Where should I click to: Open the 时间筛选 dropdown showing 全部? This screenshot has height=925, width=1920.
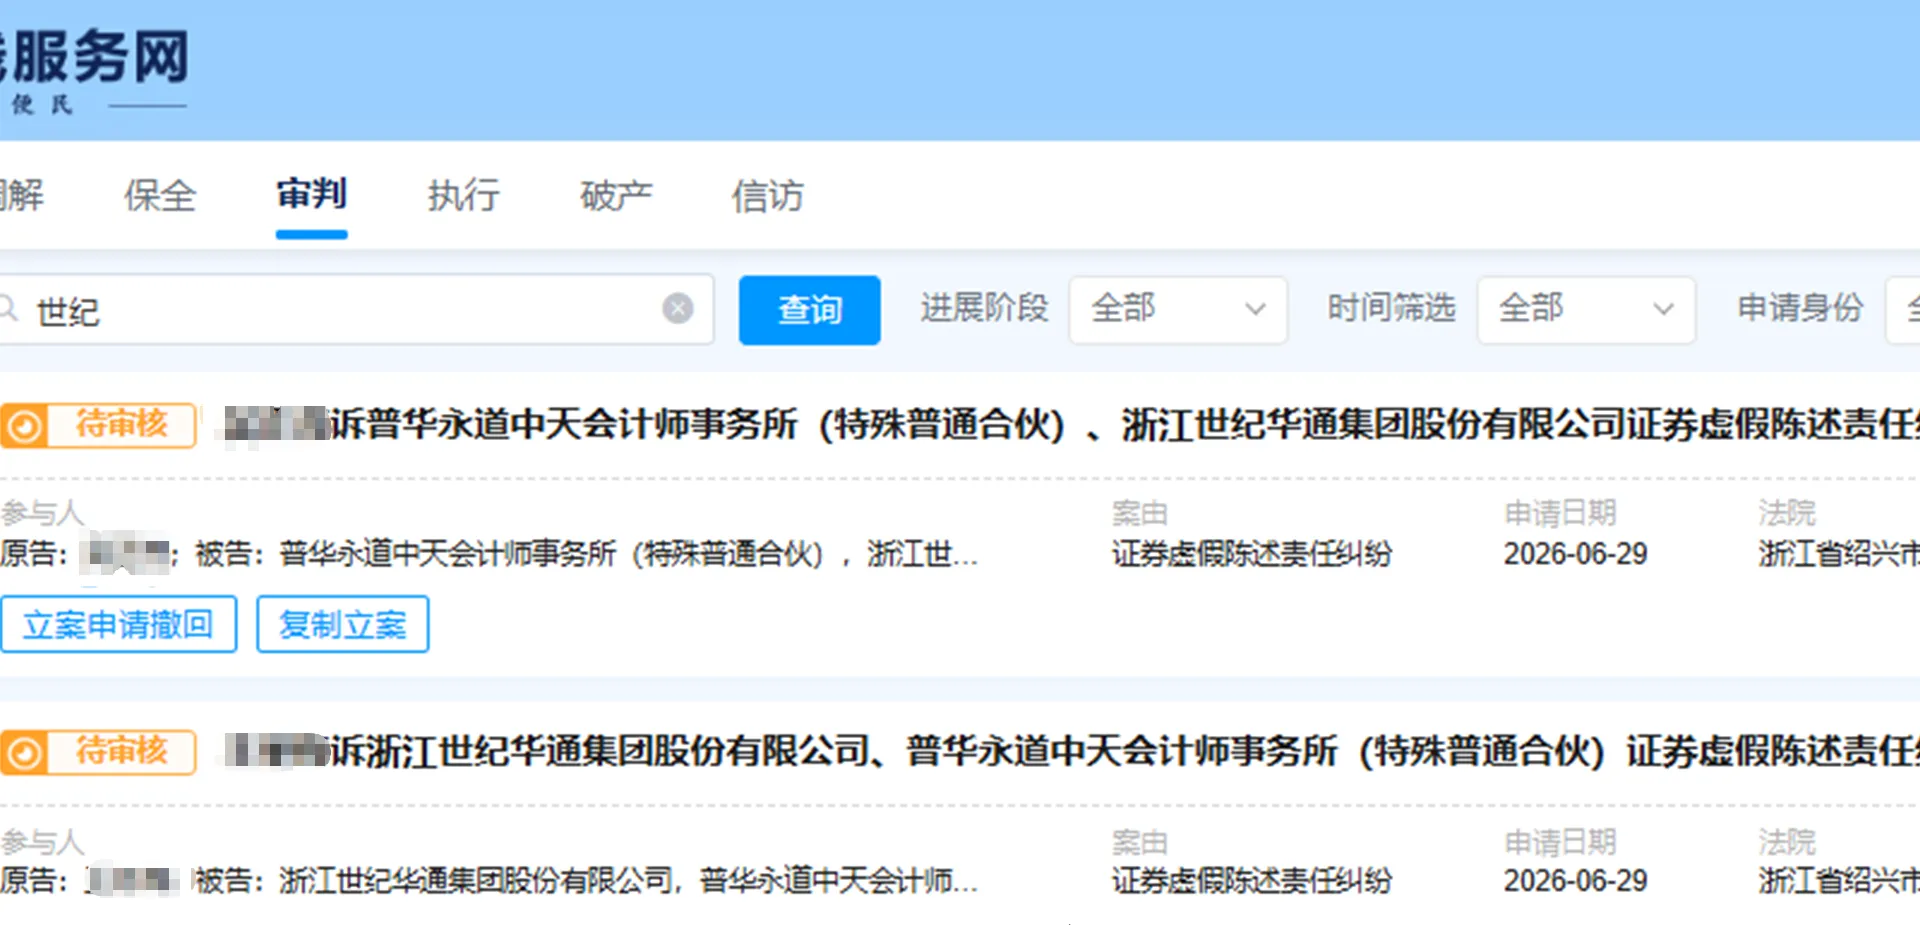click(1586, 310)
